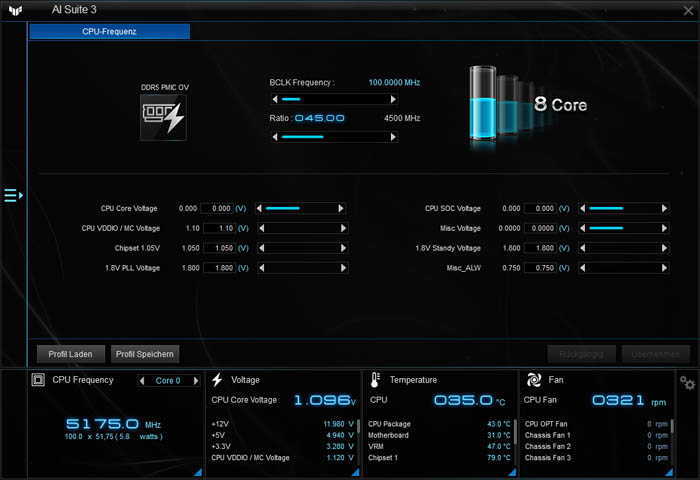
Task: Click Profil Laden button
Action: point(71,354)
